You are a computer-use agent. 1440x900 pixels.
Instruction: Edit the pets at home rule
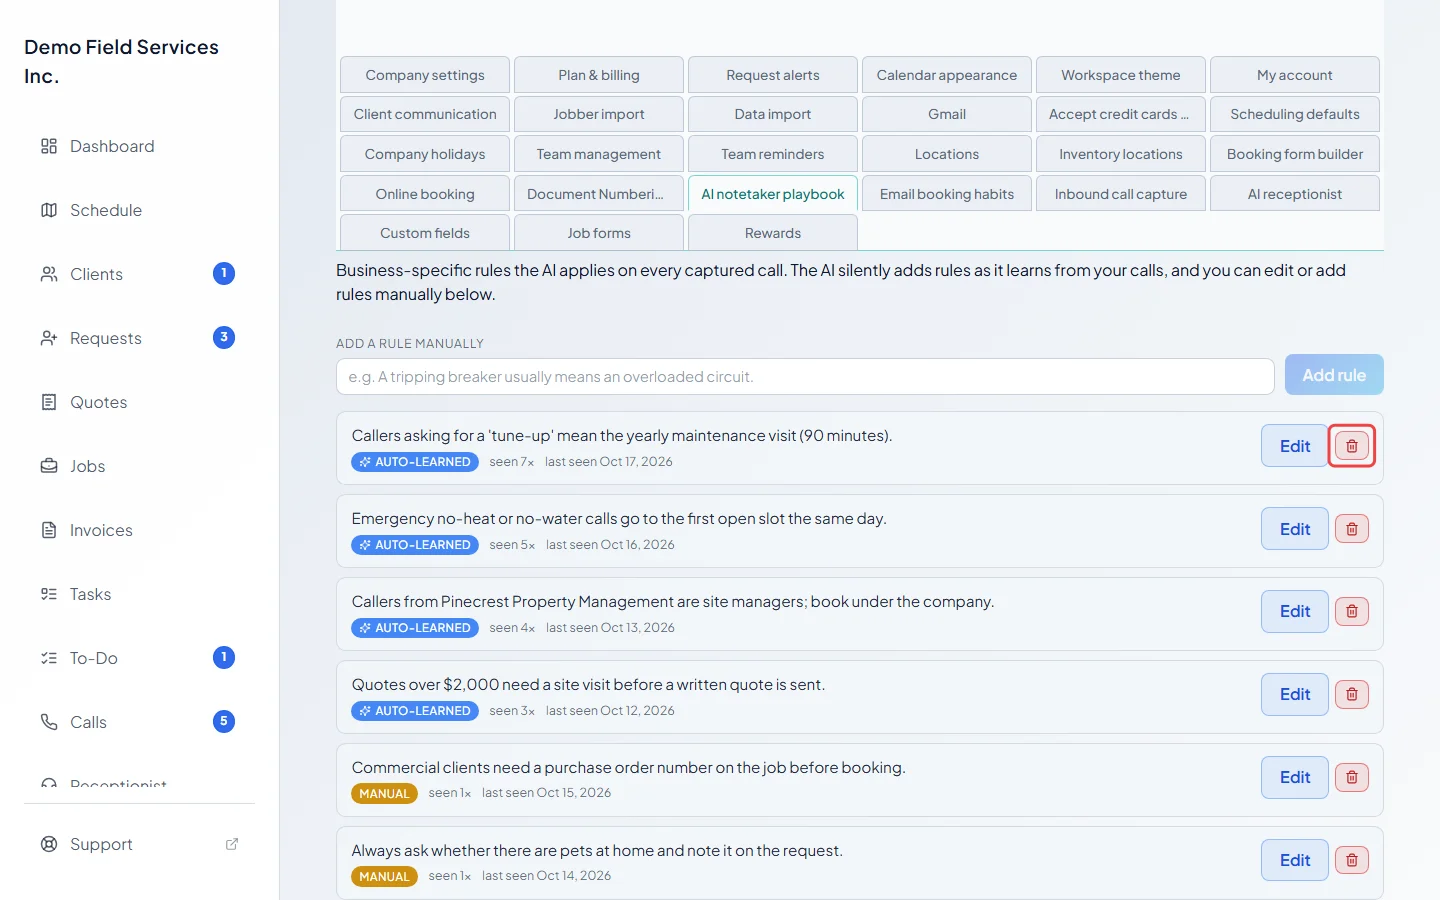point(1295,860)
